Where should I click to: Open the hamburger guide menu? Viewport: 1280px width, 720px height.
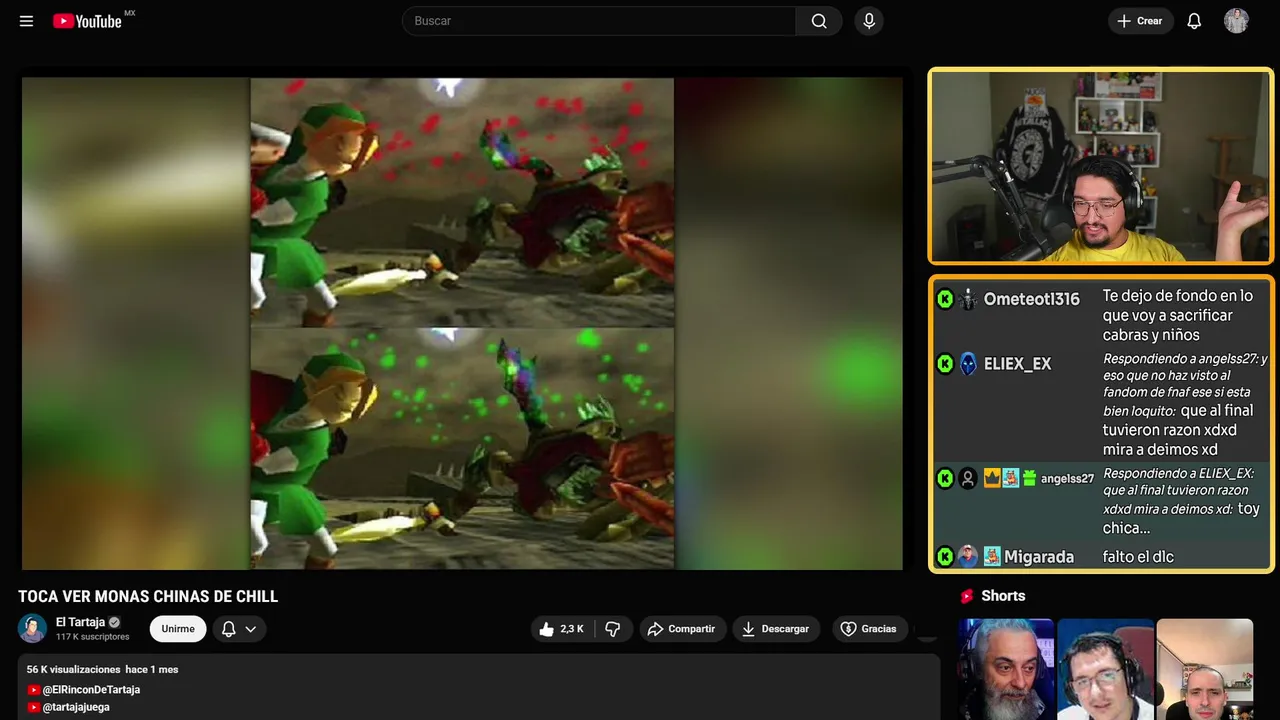(x=26, y=21)
